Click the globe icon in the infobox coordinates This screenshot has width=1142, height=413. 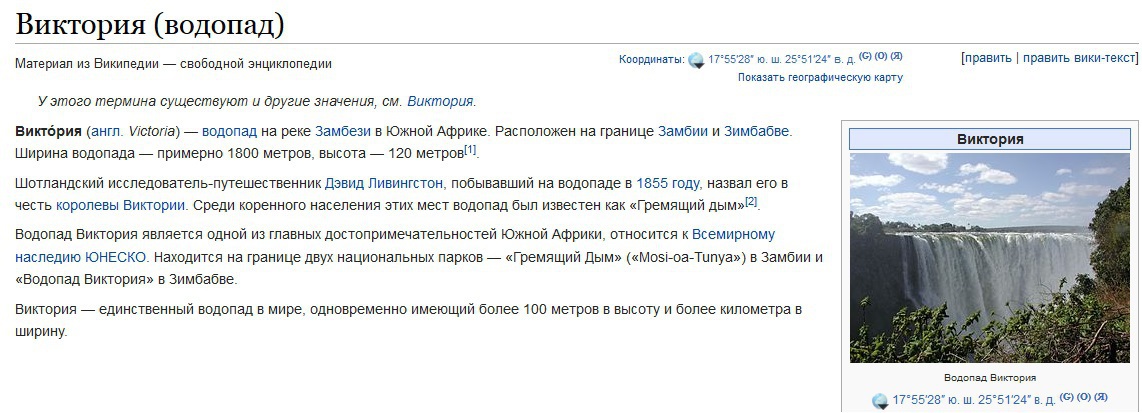point(881,401)
